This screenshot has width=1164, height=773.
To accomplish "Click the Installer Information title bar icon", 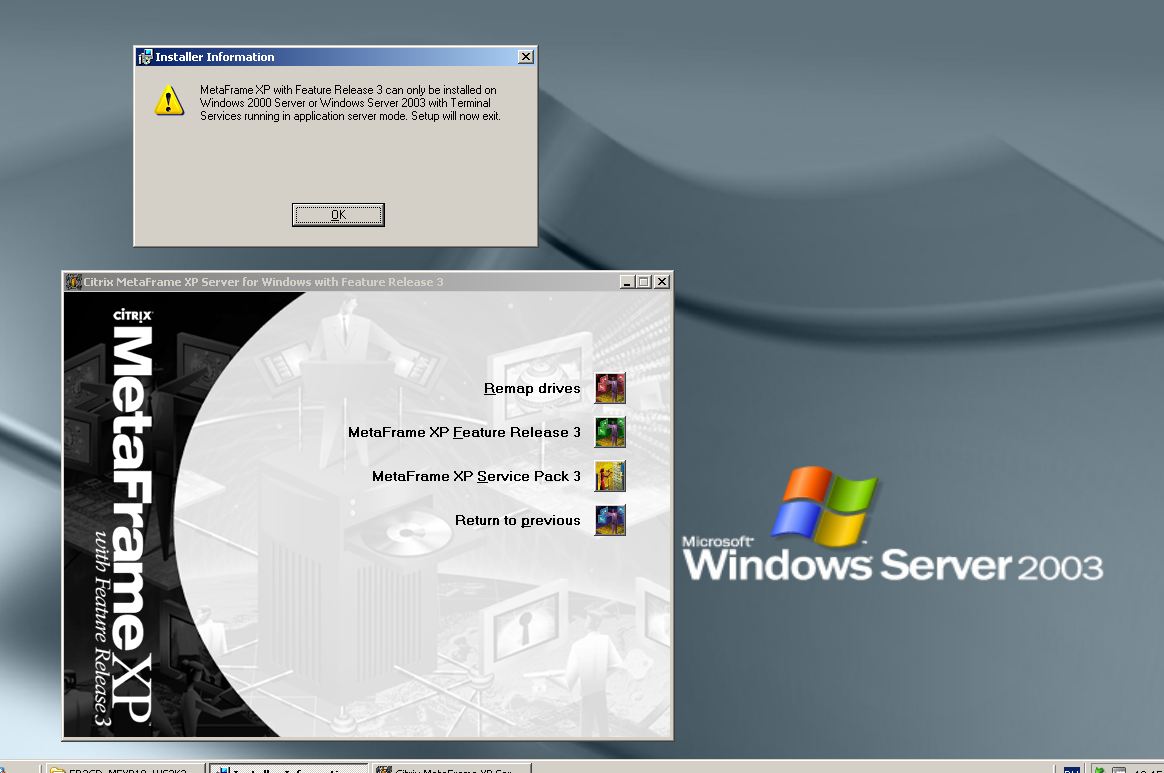I will coord(146,57).
